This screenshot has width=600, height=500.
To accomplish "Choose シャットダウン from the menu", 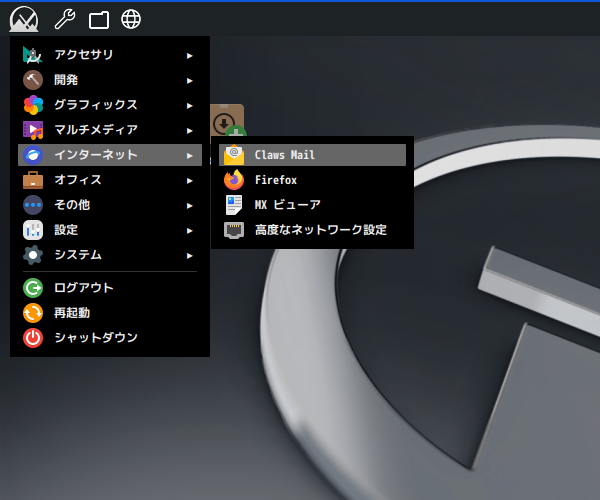I will coord(110,338).
